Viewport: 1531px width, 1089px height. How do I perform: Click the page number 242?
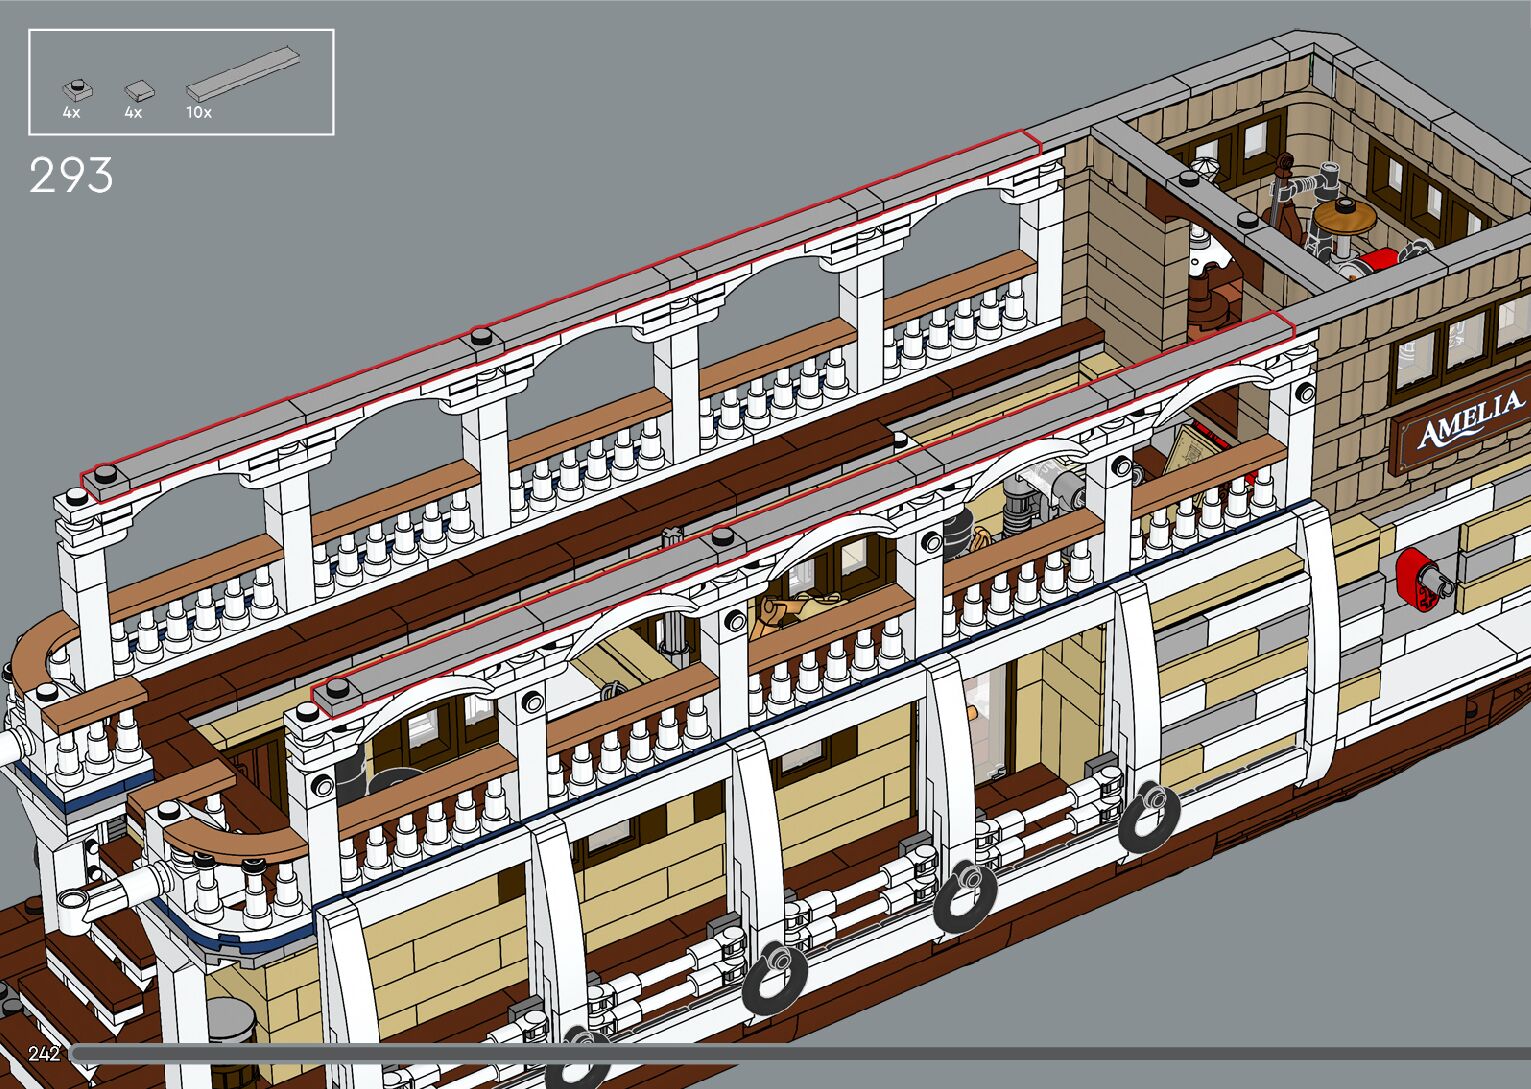(44, 1053)
